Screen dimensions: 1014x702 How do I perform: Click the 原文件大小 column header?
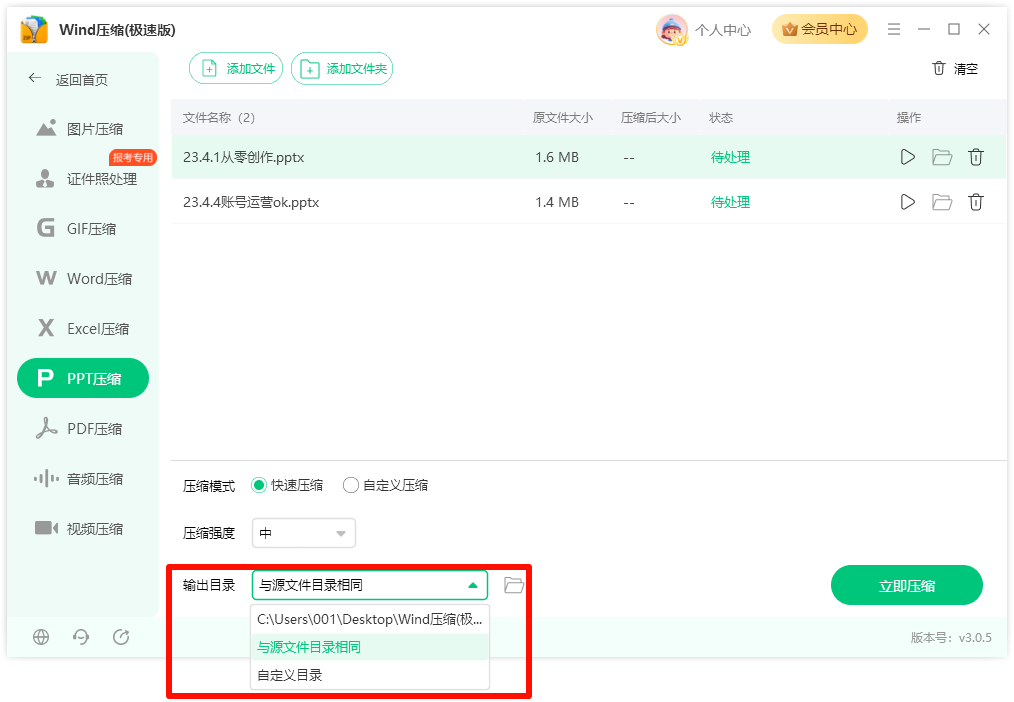tap(563, 118)
